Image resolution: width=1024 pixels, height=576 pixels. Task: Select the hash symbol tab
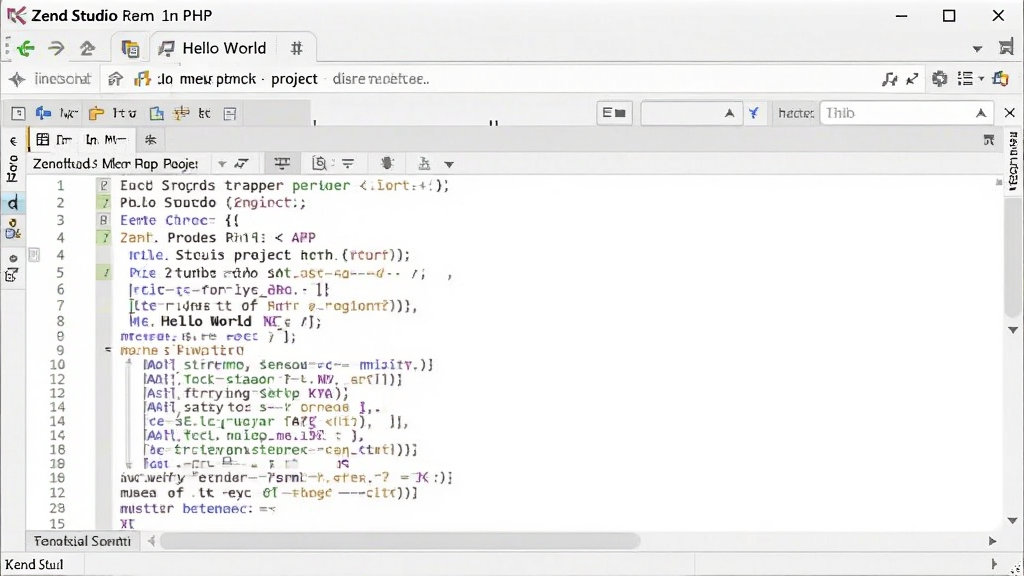click(296, 48)
